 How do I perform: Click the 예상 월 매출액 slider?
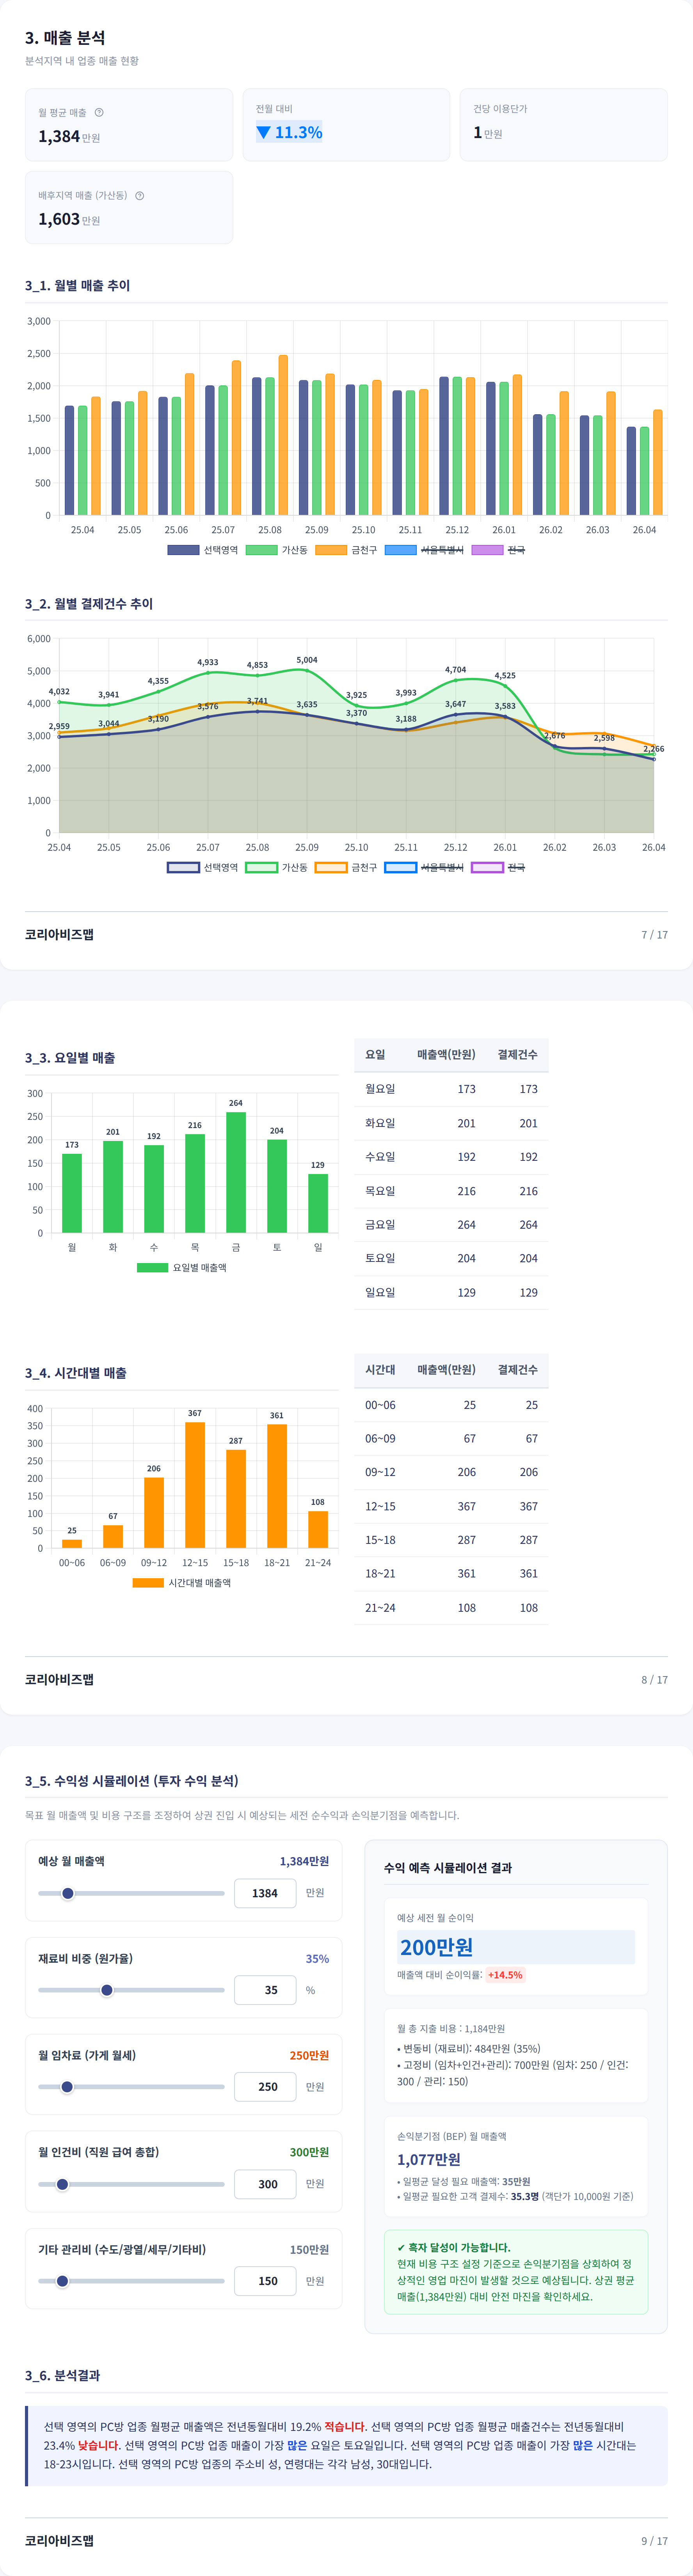click(131, 1893)
